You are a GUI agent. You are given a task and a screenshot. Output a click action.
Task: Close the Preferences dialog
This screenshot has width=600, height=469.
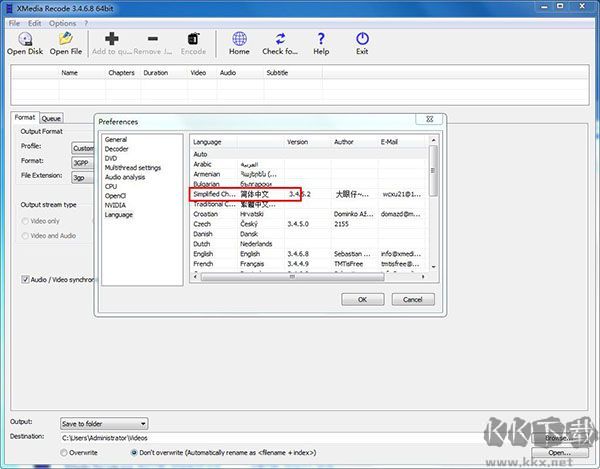click(429, 119)
